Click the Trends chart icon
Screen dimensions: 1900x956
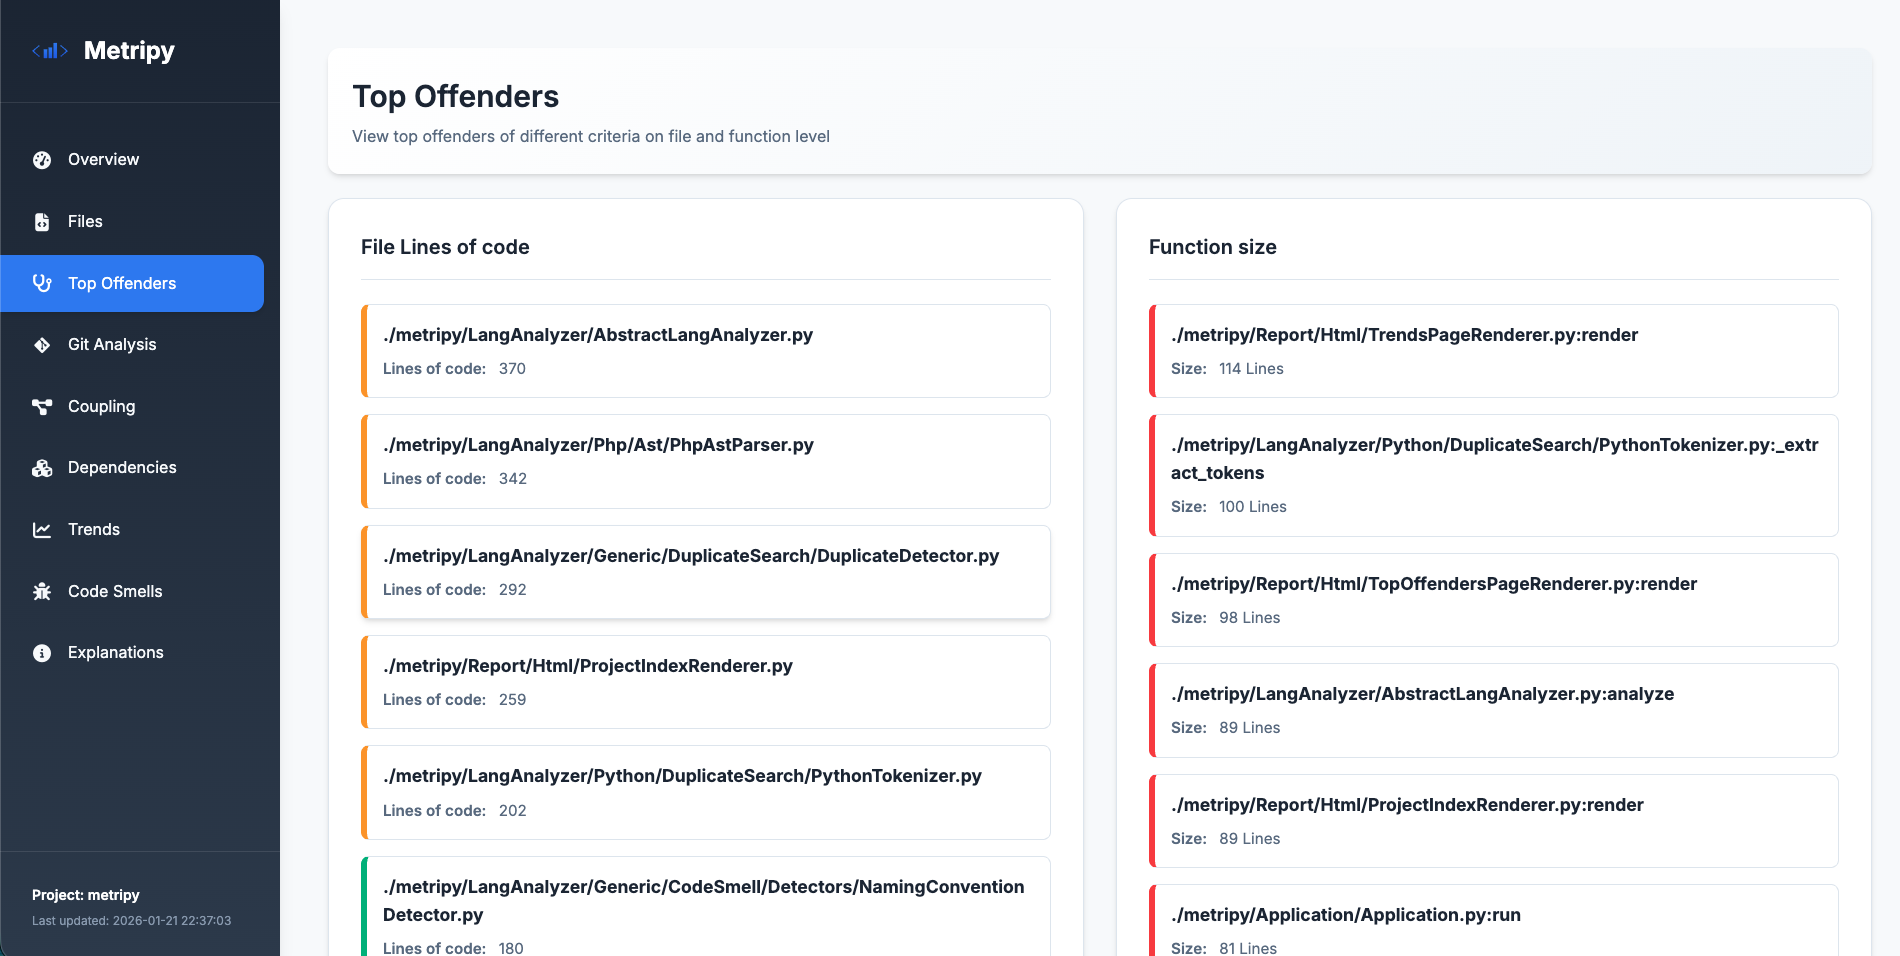pos(42,530)
